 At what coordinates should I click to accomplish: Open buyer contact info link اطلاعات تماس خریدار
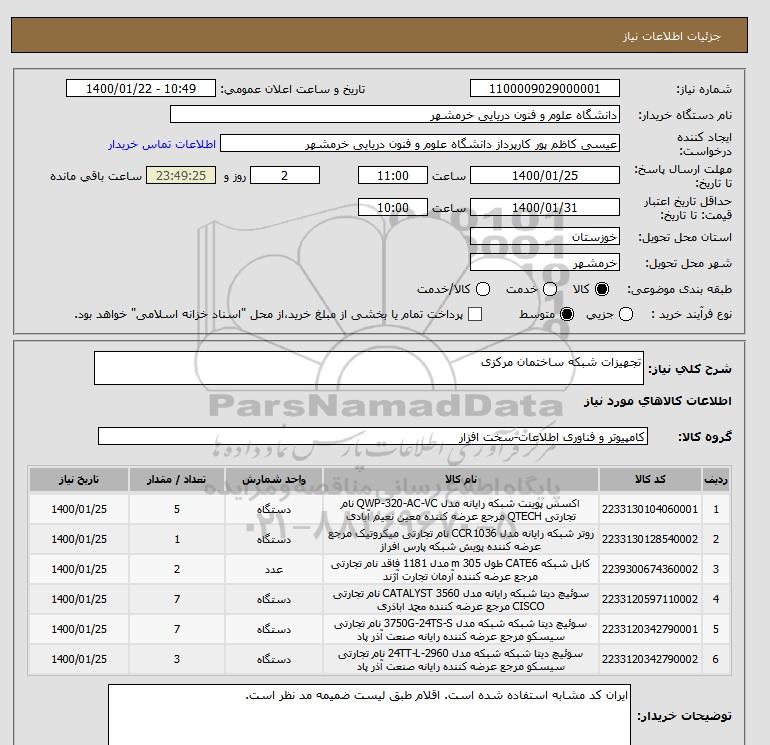162,144
